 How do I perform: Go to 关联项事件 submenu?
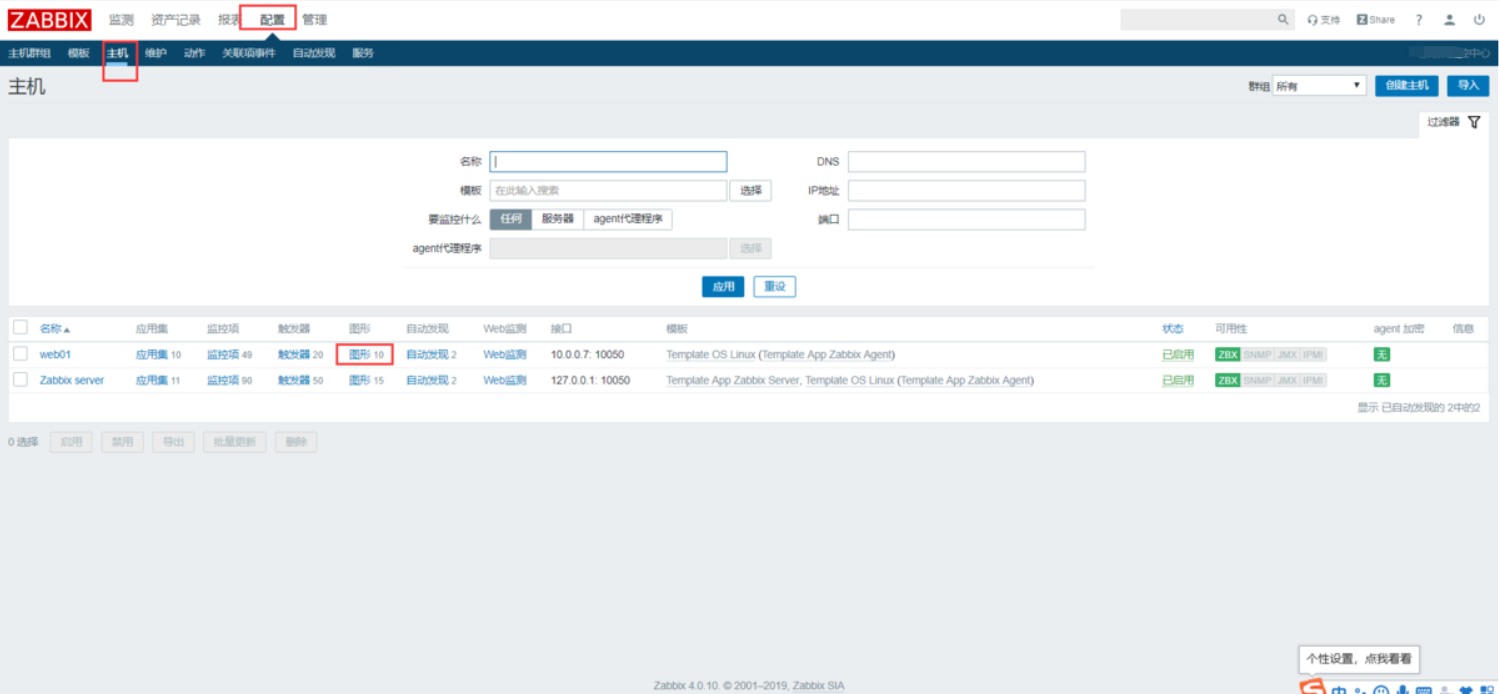(249, 53)
